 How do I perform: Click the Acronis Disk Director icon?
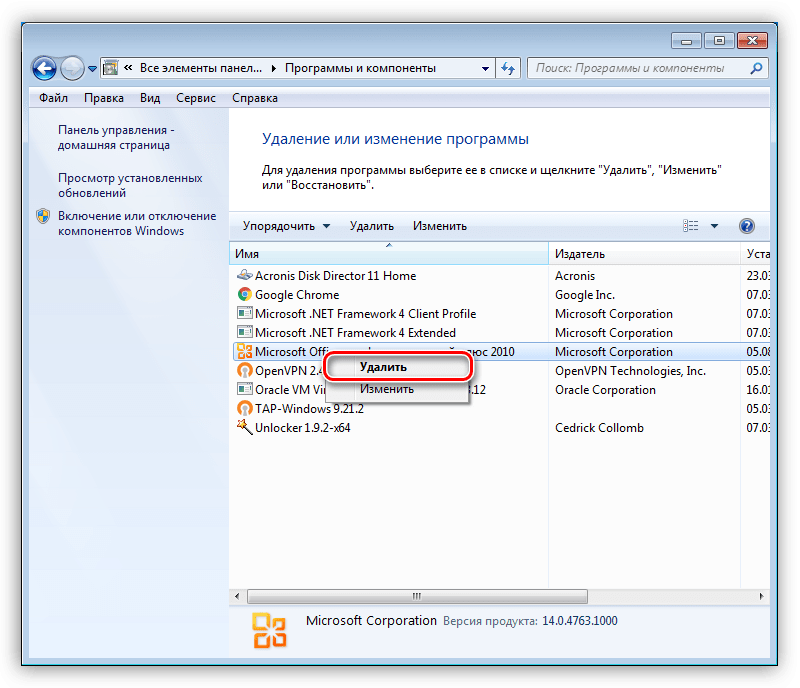click(245, 275)
